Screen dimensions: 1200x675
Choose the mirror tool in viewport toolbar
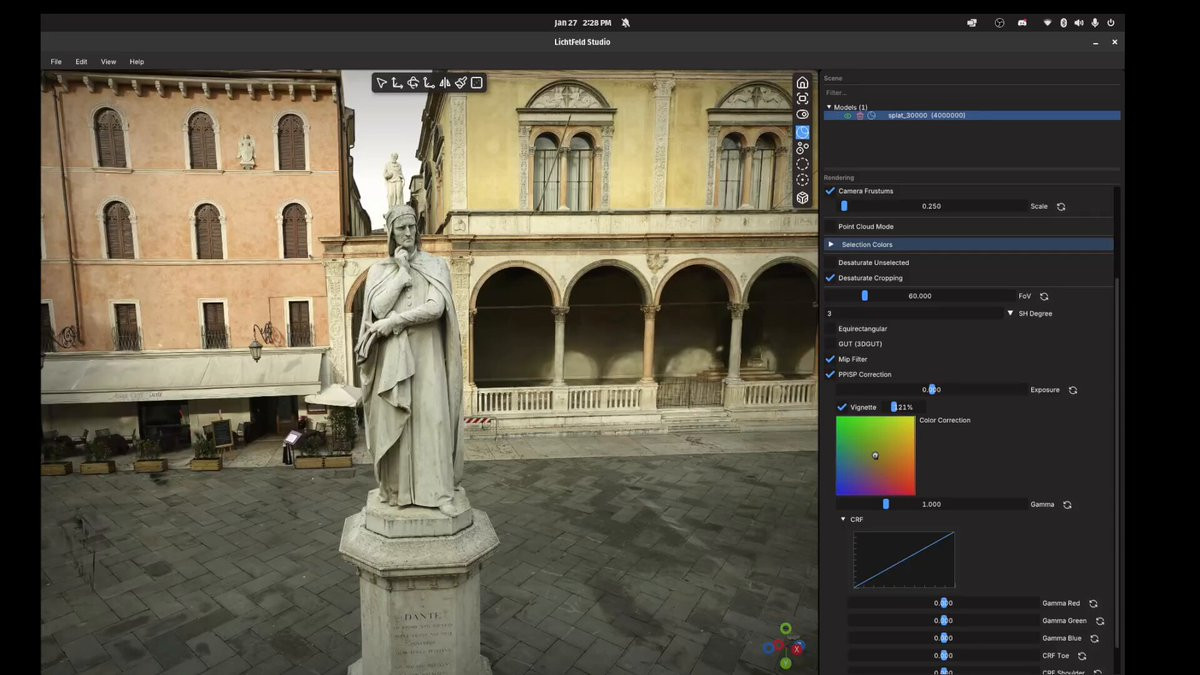point(445,83)
